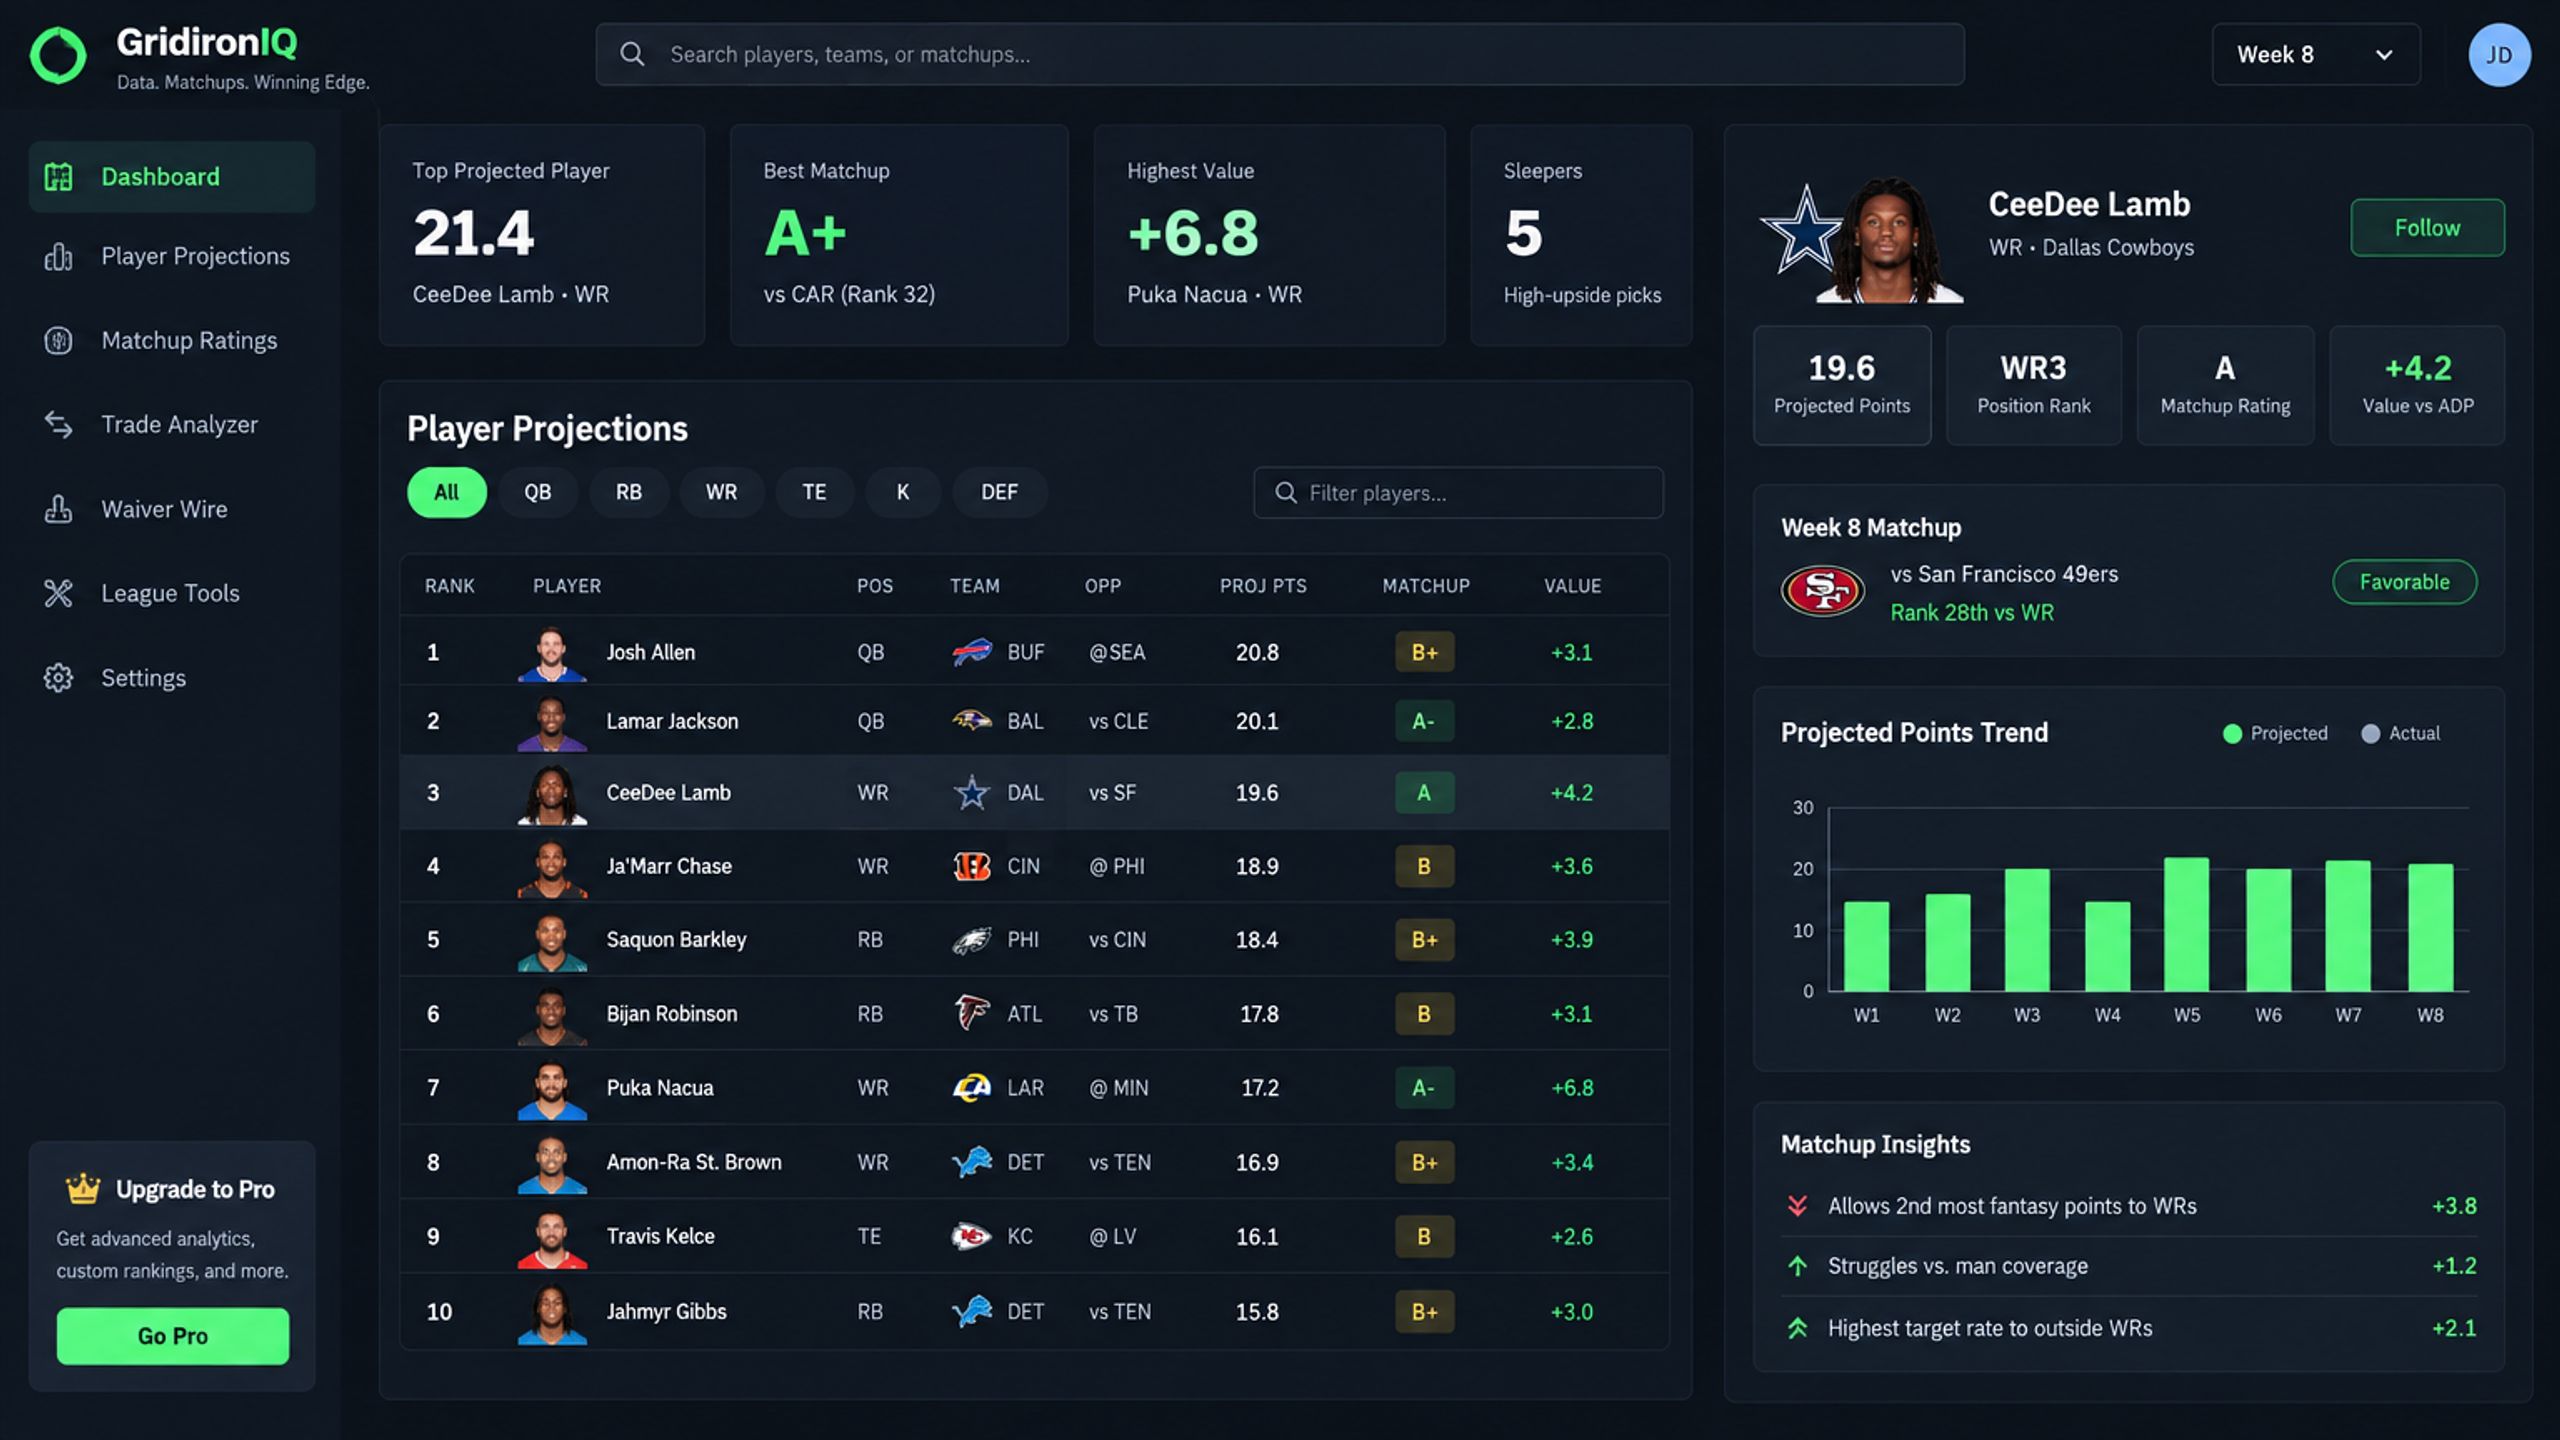
Task: Open the Week 8 dropdown
Action: coord(2316,54)
